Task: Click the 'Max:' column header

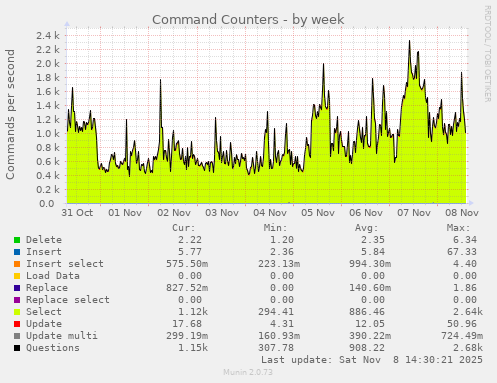Action: (458, 228)
